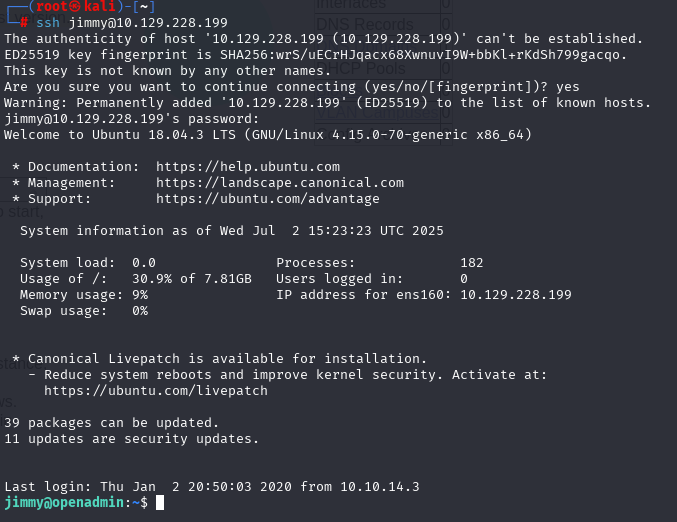Click the Welcome to Ubuntu 18.04.3 LTS line
The width and height of the screenshot is (677, 522).
pos(268,135)
